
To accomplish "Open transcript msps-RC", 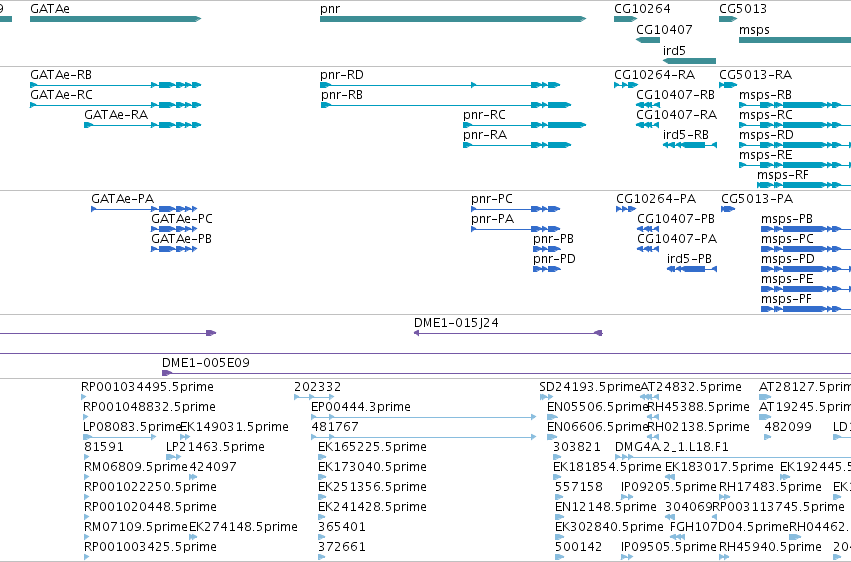I will [766, 115].
